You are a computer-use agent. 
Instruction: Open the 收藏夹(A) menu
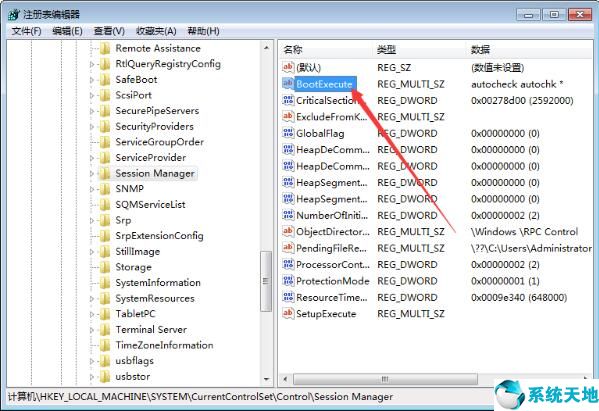click(x=156, y=31)
